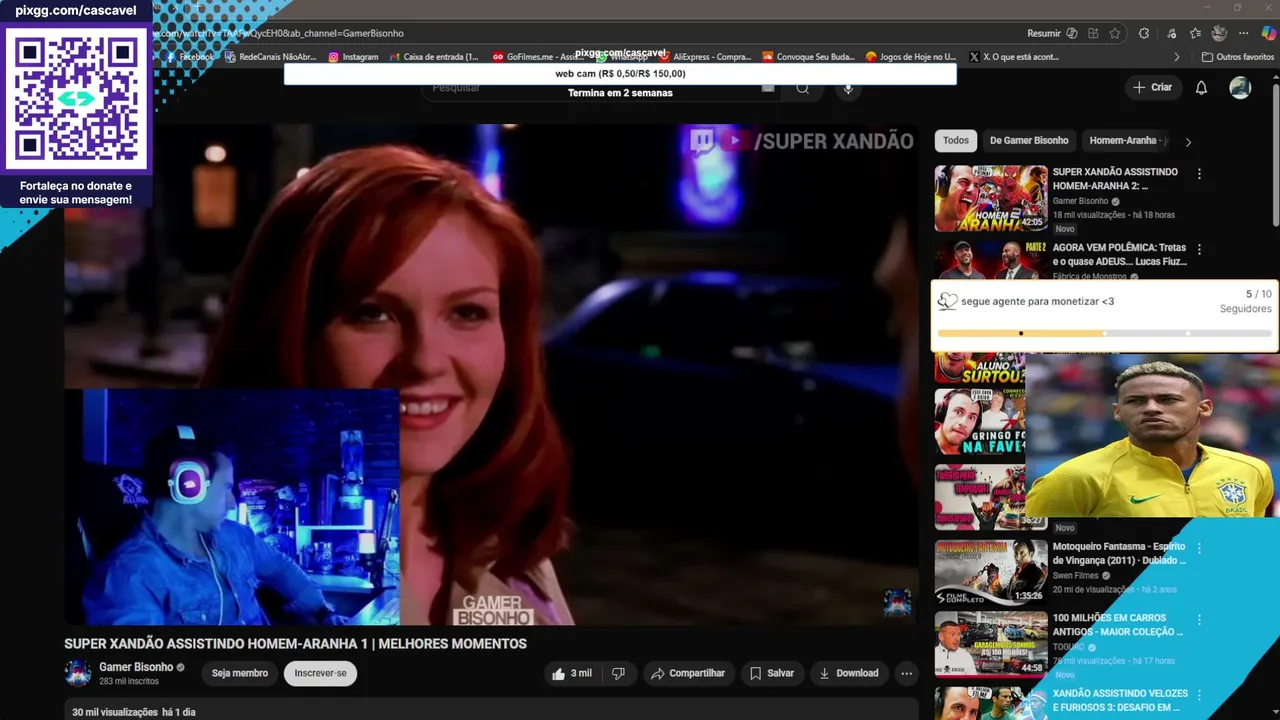
Task: Open the ALUNO SURTOU video thumbnail
Action: click(x=980, y=367)
